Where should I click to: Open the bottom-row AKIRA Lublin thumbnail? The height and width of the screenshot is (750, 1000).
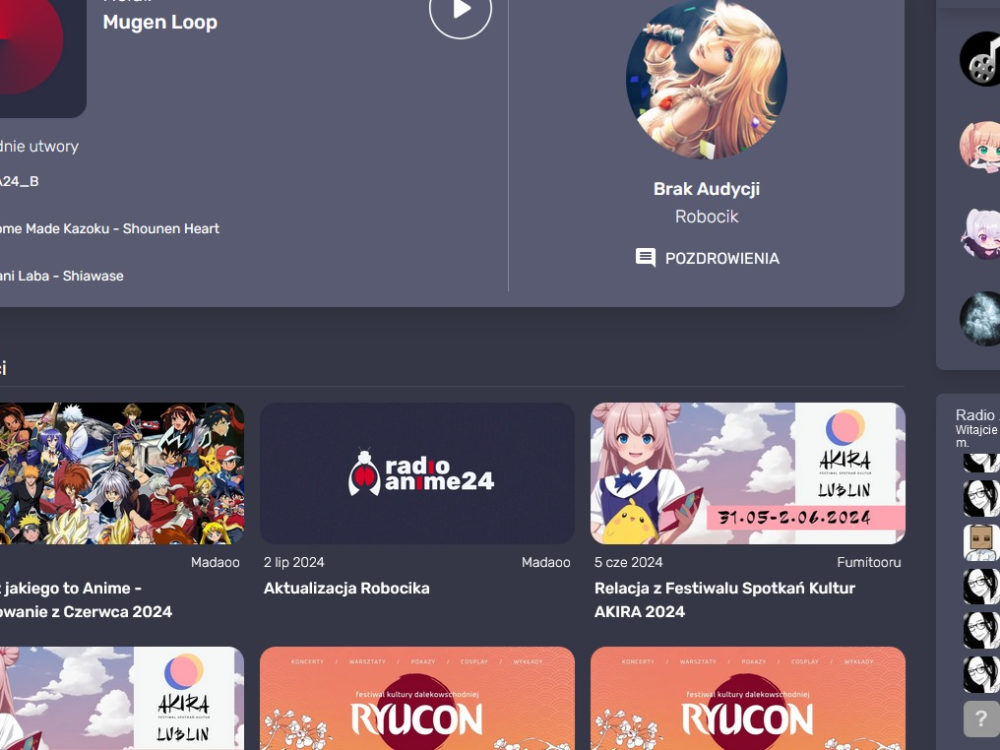pyautogui.click(x=122, y=698)
